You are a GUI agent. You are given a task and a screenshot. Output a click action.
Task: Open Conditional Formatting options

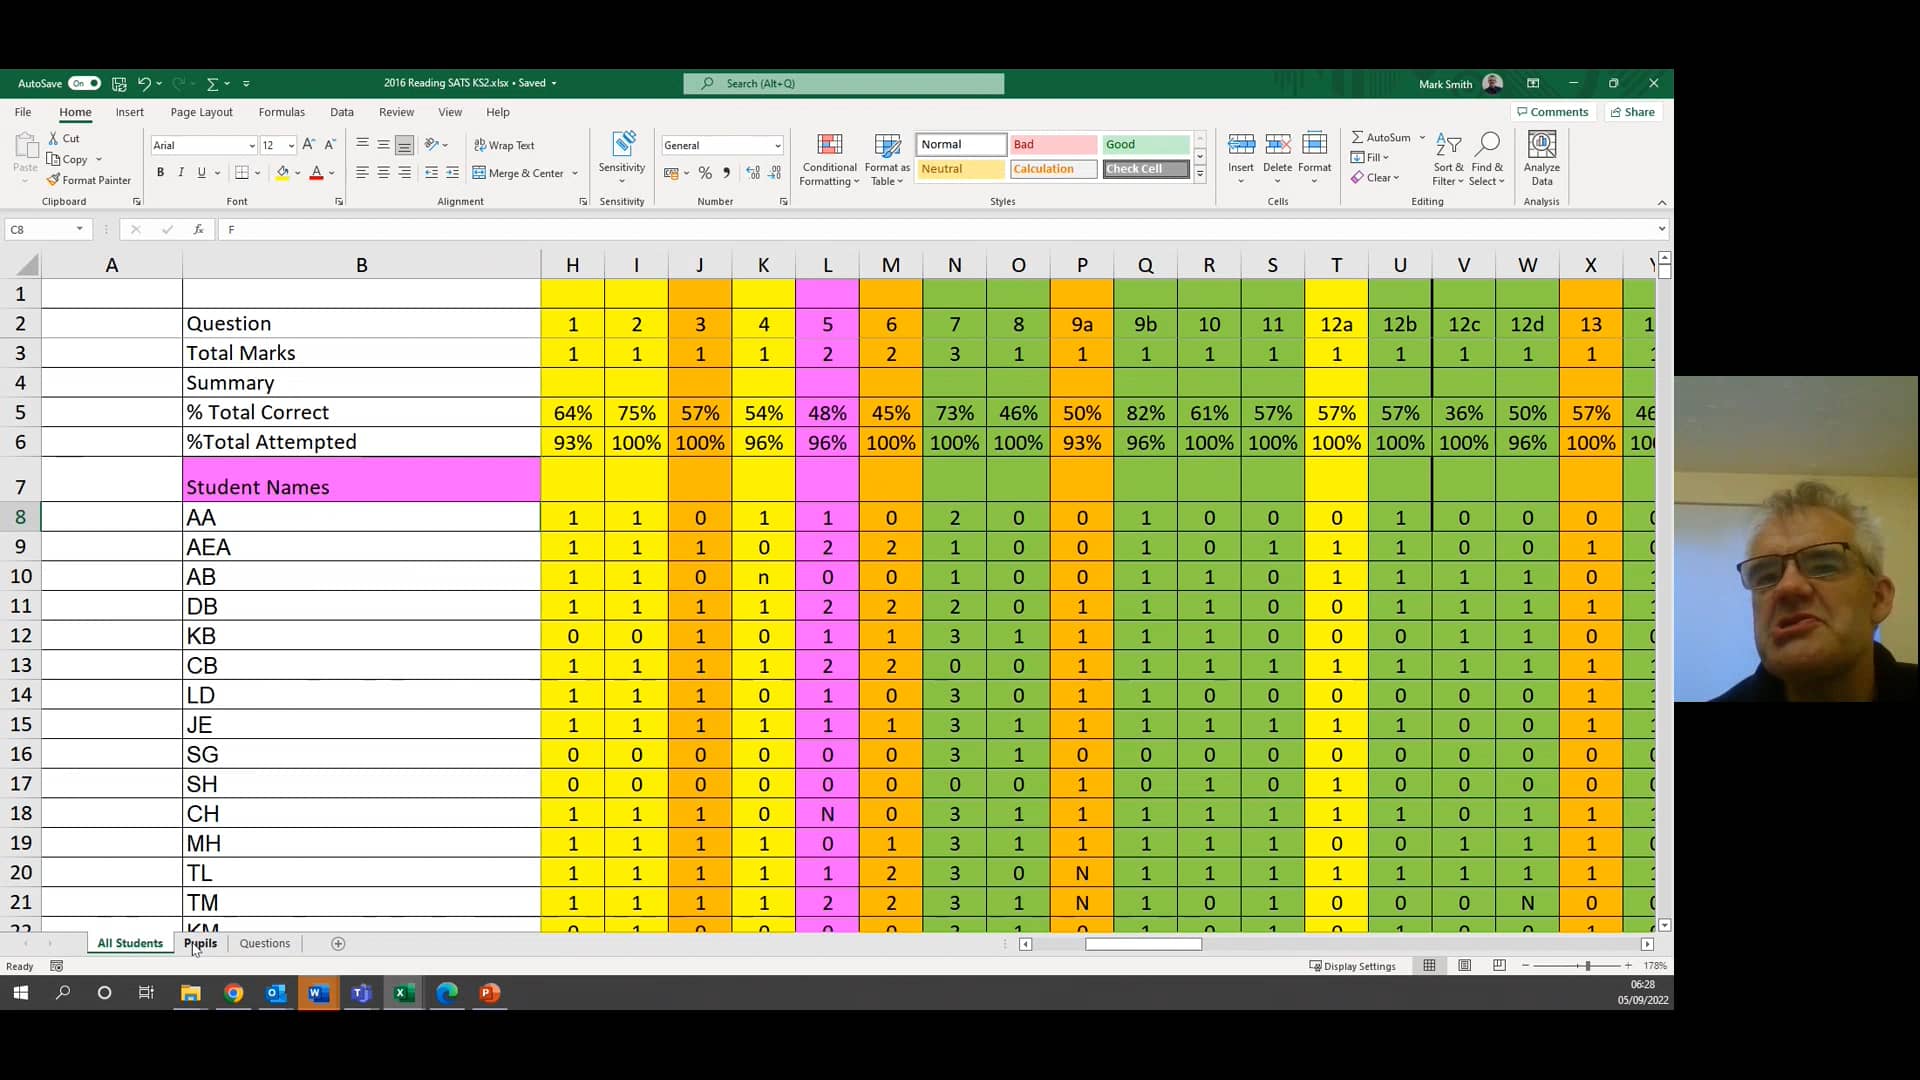tap(829, 158)
